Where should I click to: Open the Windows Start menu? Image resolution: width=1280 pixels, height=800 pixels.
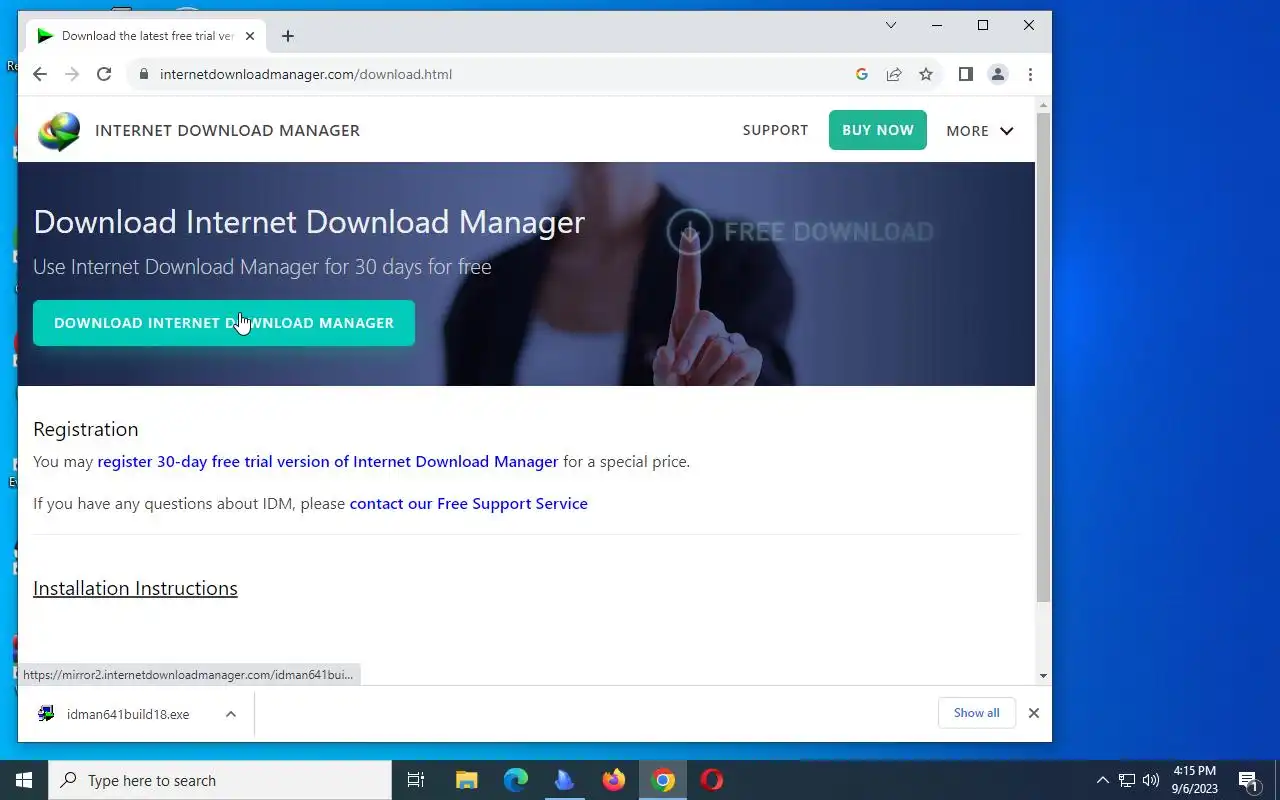24,780
